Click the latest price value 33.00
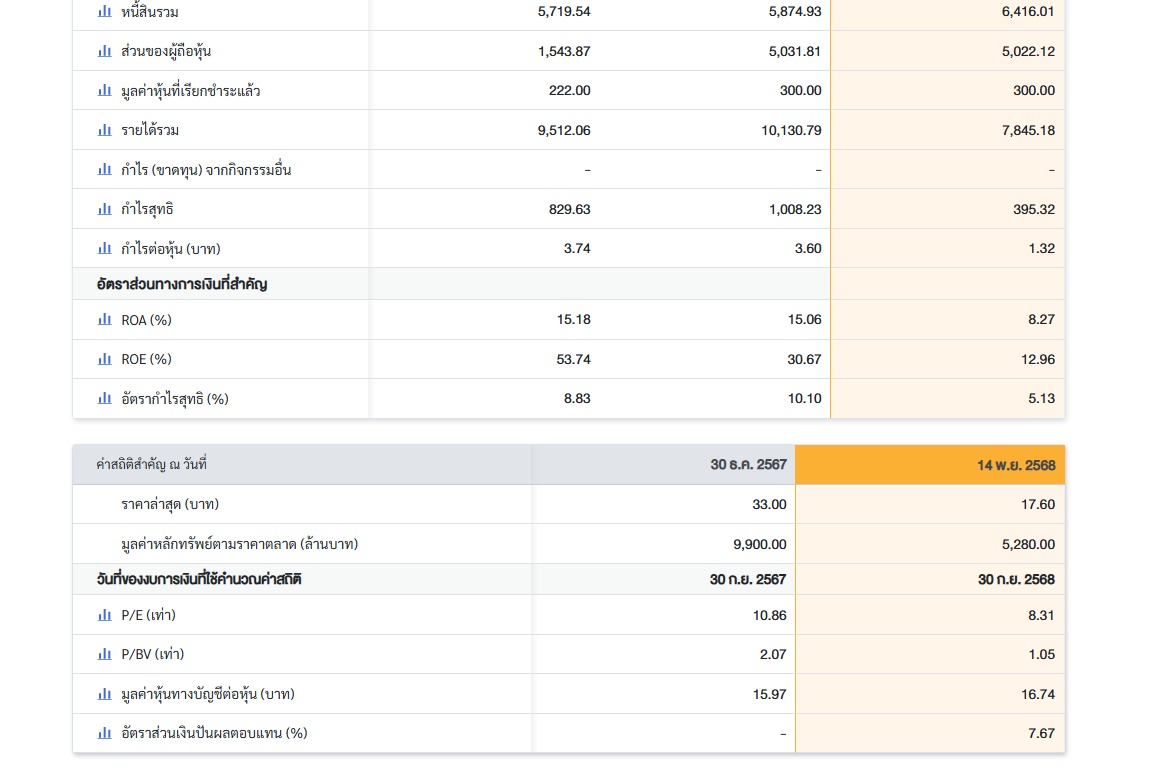The width and height of the screenshot is (1154, 774). (x=769, y=504)
